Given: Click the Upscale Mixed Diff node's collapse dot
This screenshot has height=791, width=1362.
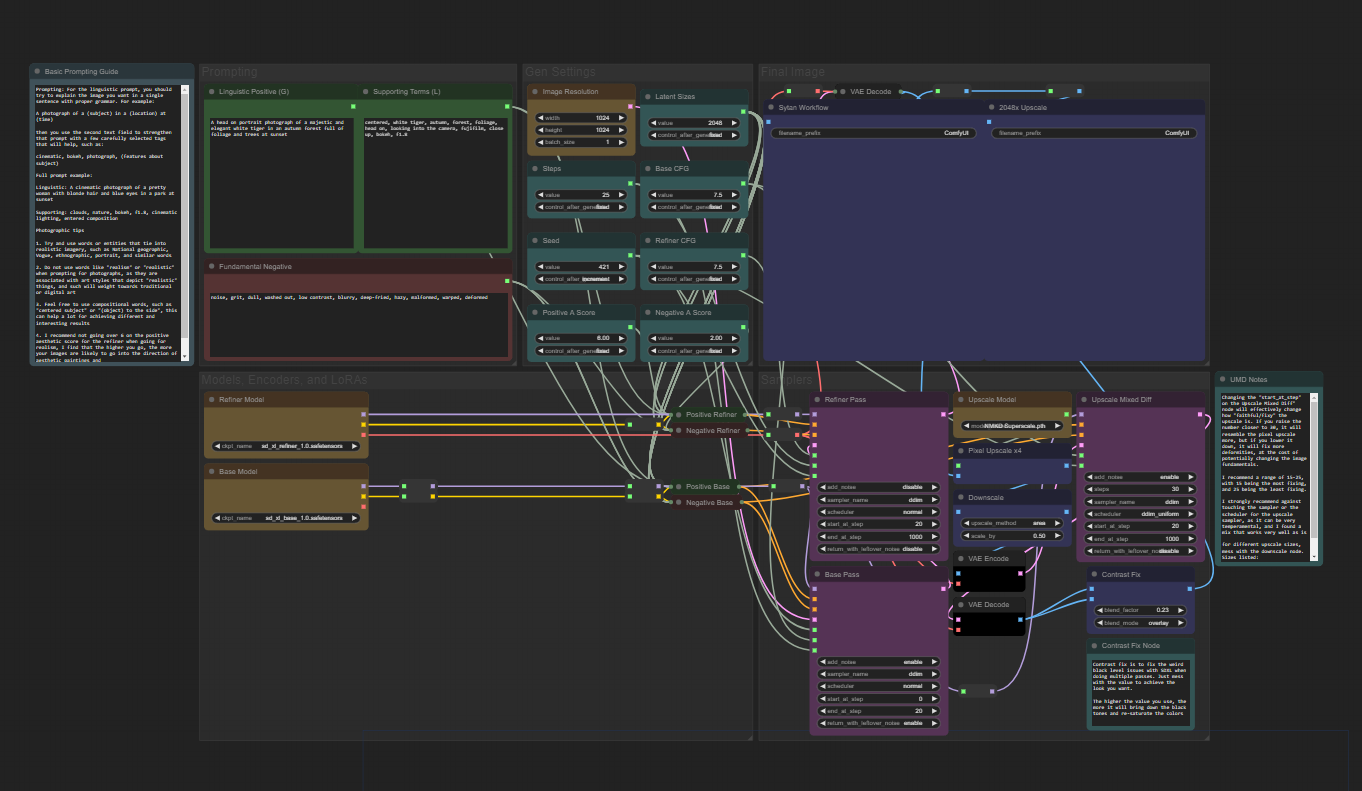Looking at the screenshot, I should pyautogui.click(x=1083, y=400).
